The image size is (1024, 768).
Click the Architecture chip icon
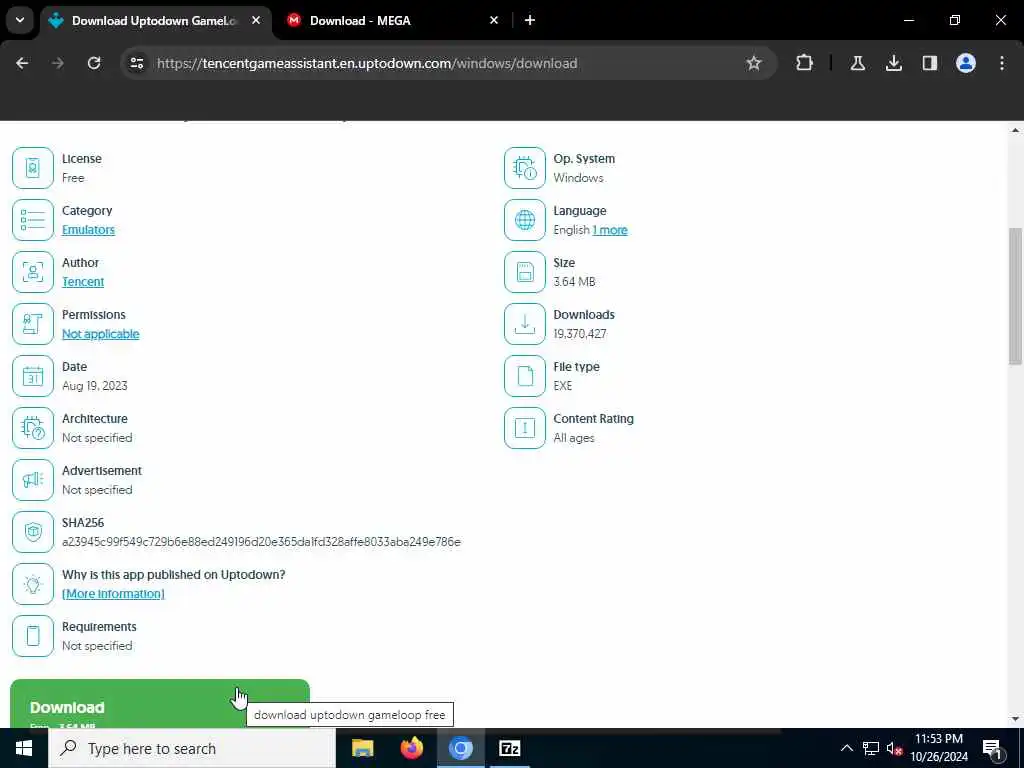[33, 428]
